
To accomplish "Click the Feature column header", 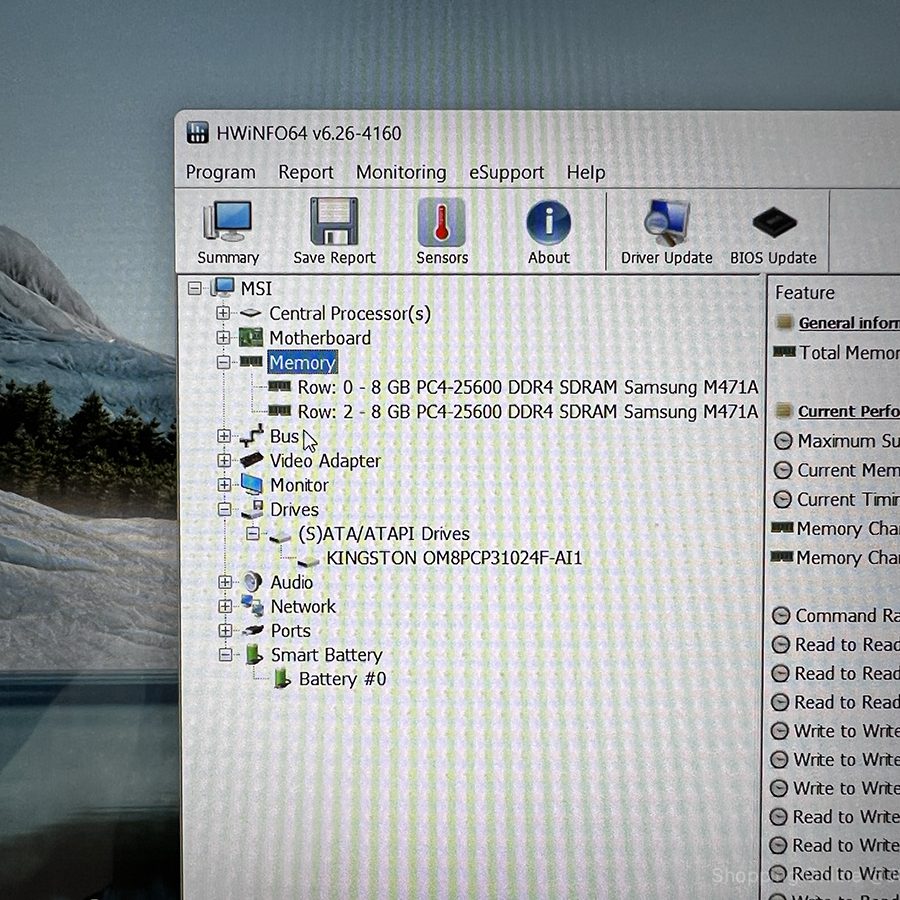I will point(805,293).
